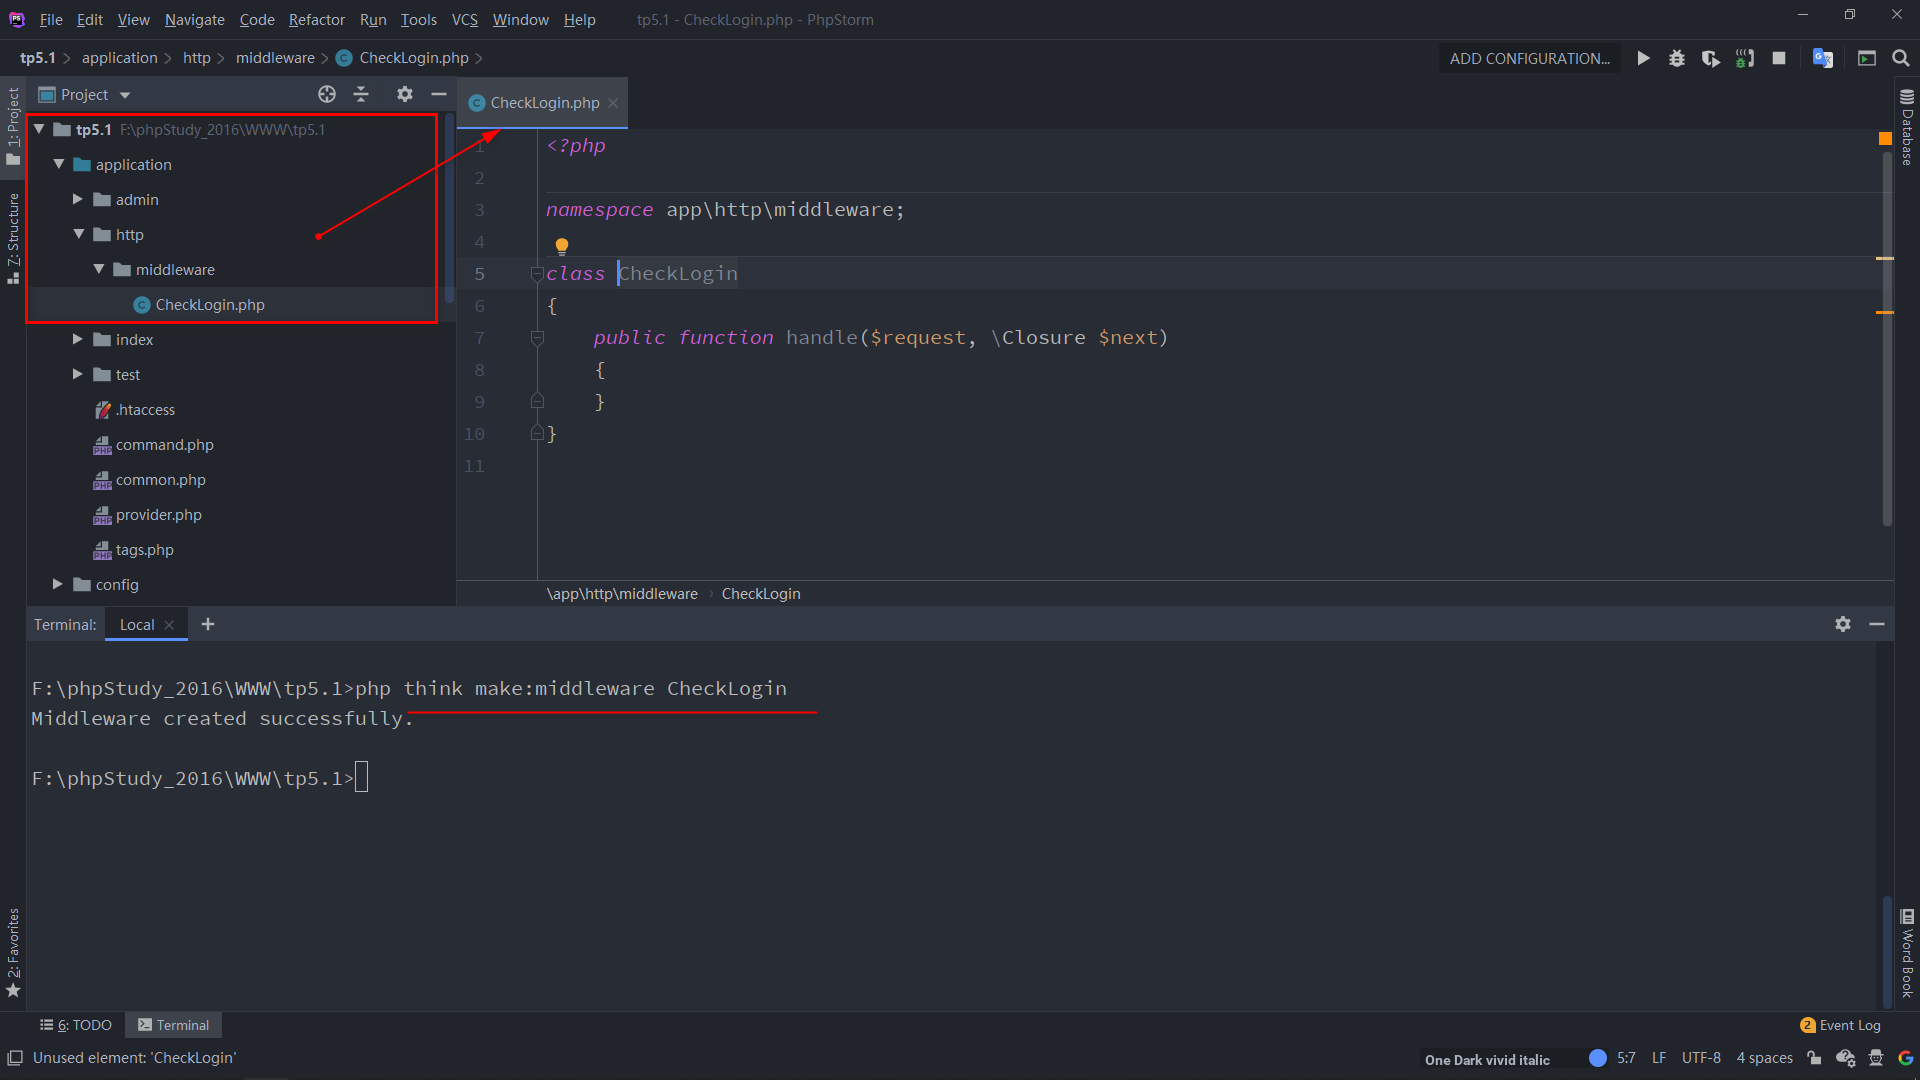Collapse all nodes in Project panel

pyautogui.click(x=362, y=94)
